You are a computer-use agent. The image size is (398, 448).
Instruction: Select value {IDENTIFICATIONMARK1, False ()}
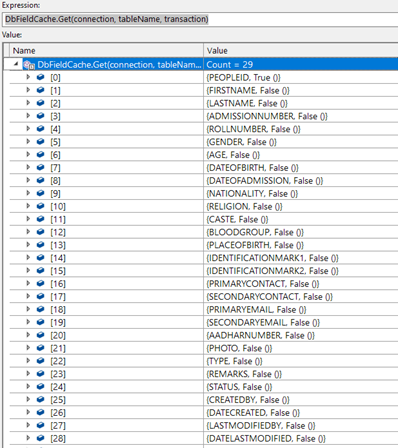tap(272, 258)
